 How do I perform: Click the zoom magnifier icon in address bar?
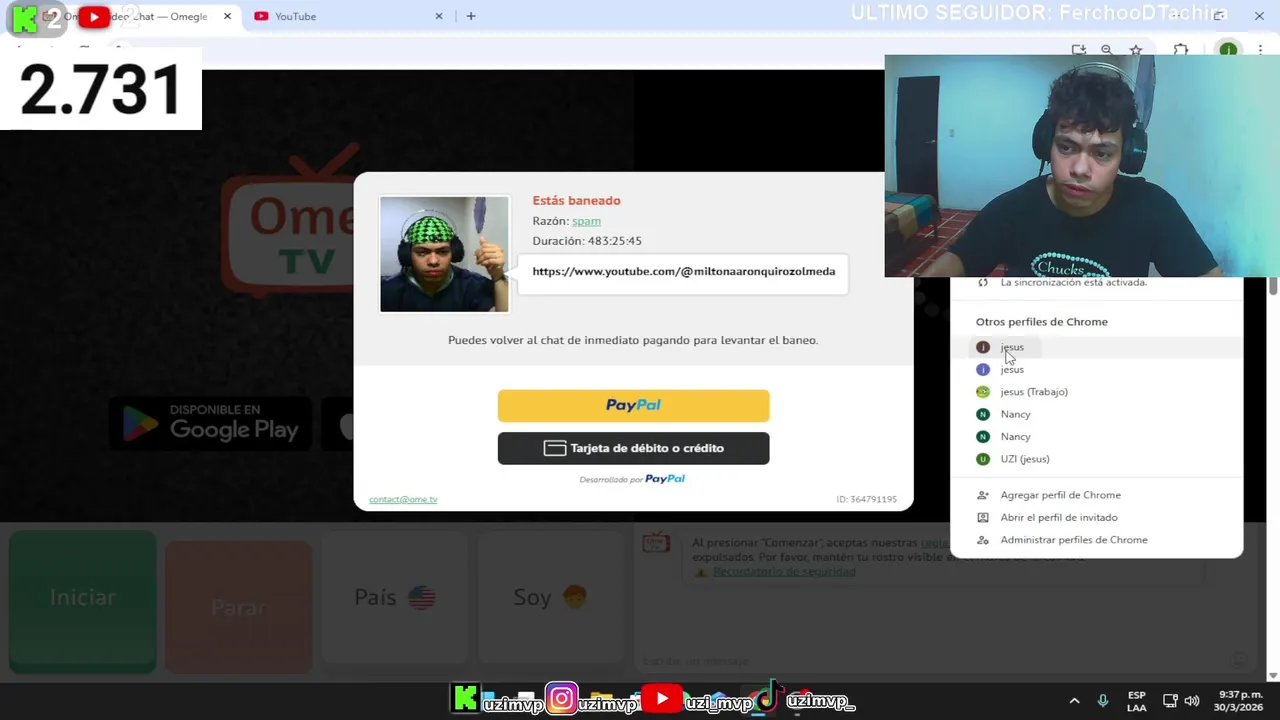[1107, 50]
